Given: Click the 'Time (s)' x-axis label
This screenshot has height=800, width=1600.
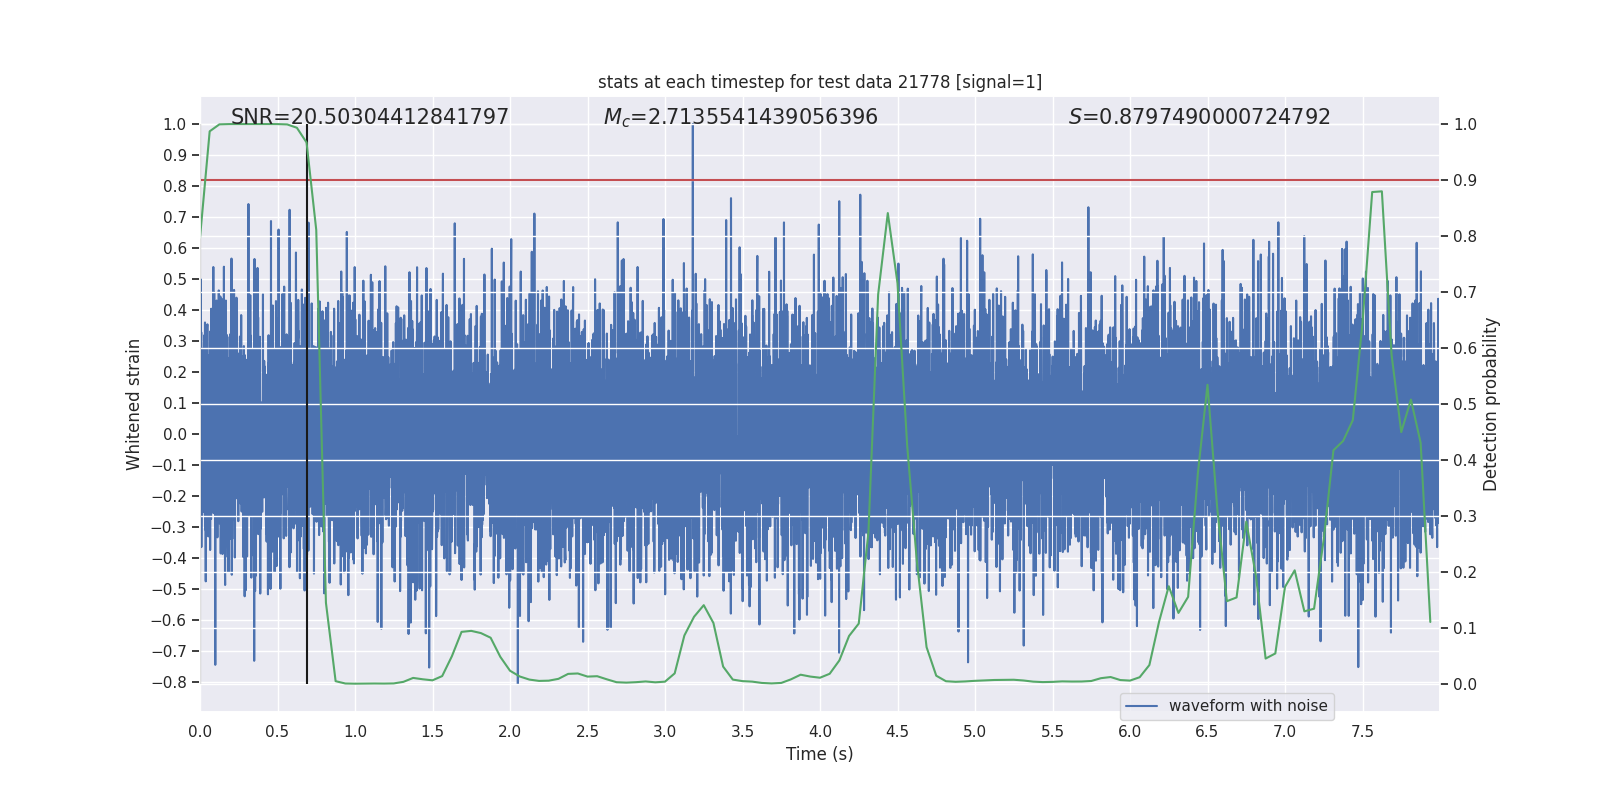Looking at the screenshot, I should click(819, 754).
